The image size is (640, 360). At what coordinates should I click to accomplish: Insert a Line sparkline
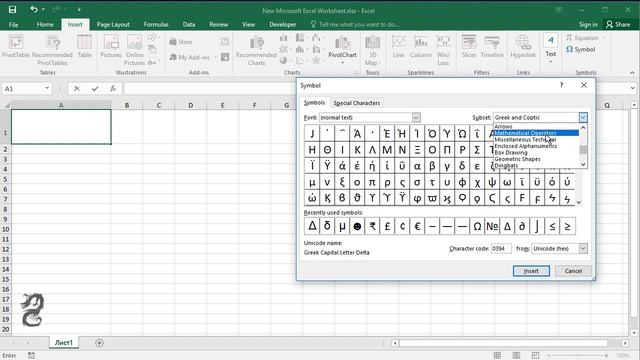[398, 46]
